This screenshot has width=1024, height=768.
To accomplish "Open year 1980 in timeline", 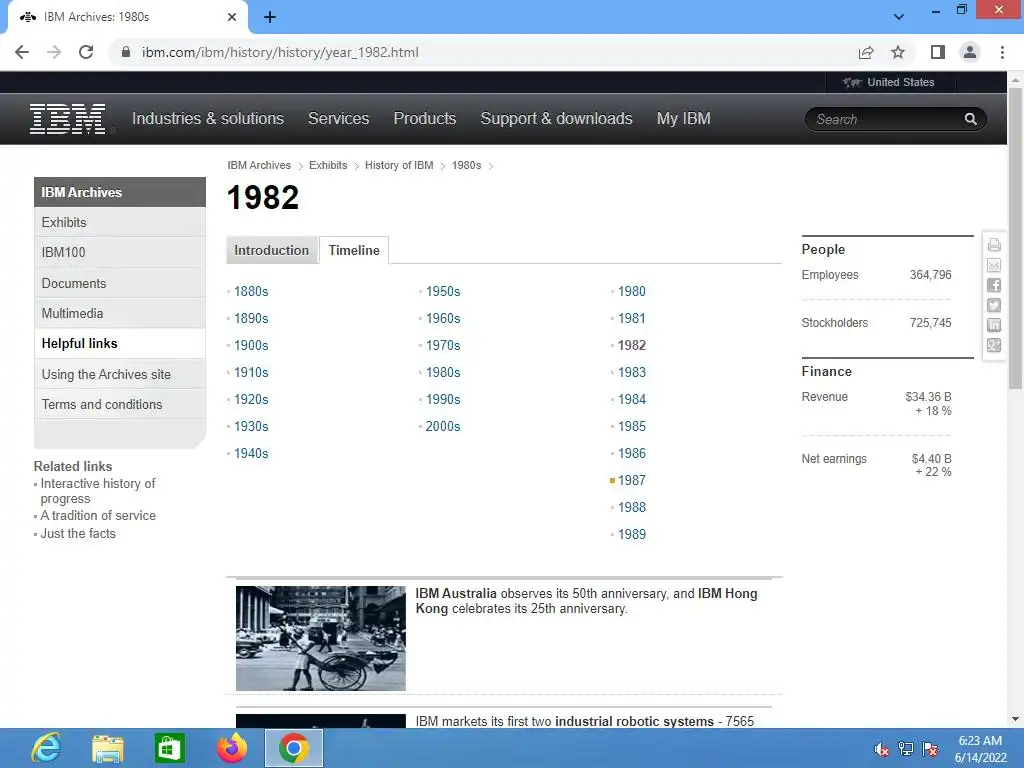I will (x=632, y=291).
